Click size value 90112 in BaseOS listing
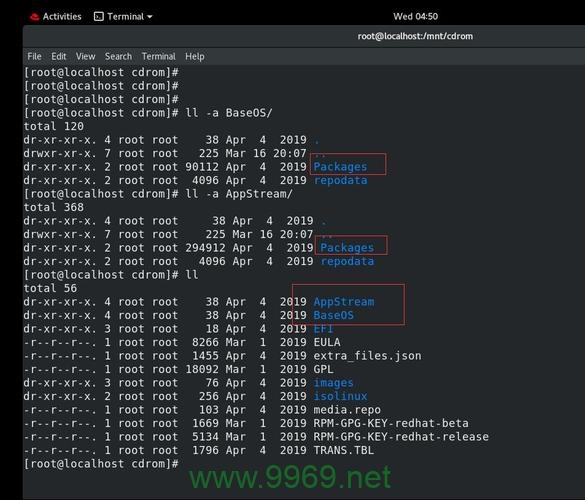Image resolution: width=585 pixels, height=500 pixels. click(x=202, y=167)
